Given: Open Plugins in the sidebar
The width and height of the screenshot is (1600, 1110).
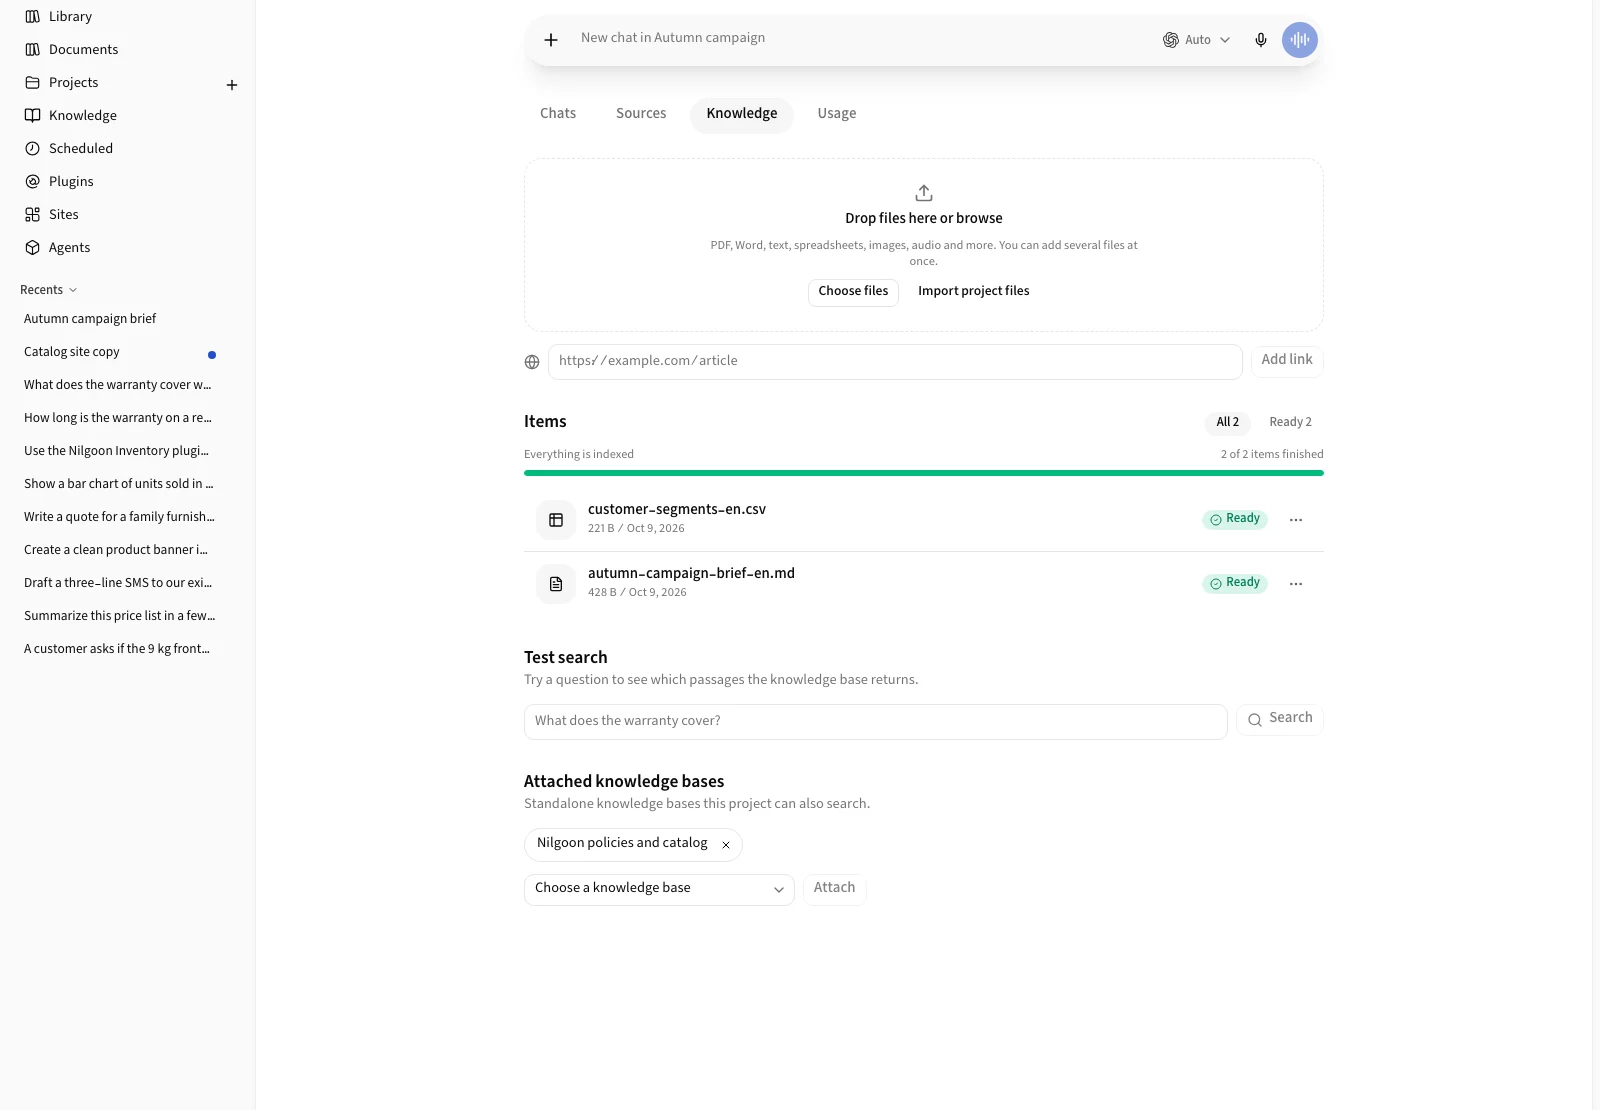Looking at the screenshot, I should coord(127,181).
